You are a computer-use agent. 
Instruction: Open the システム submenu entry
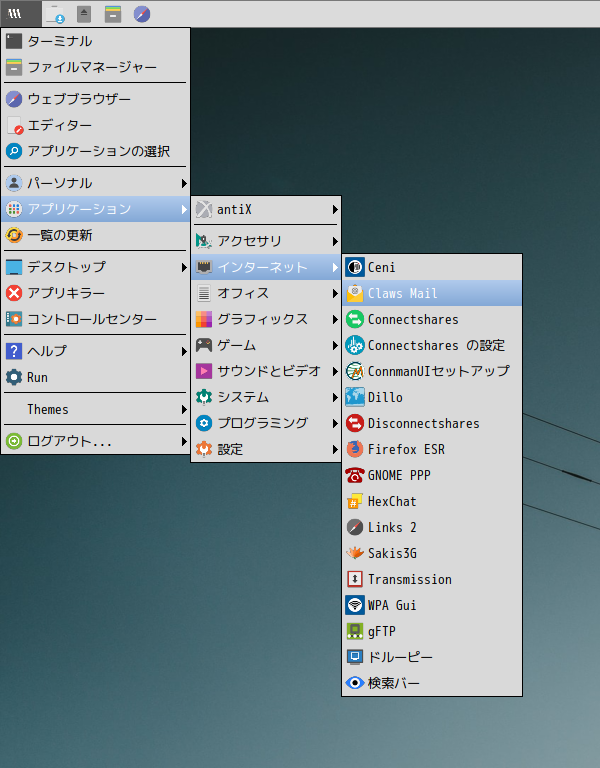pos(266,397)
